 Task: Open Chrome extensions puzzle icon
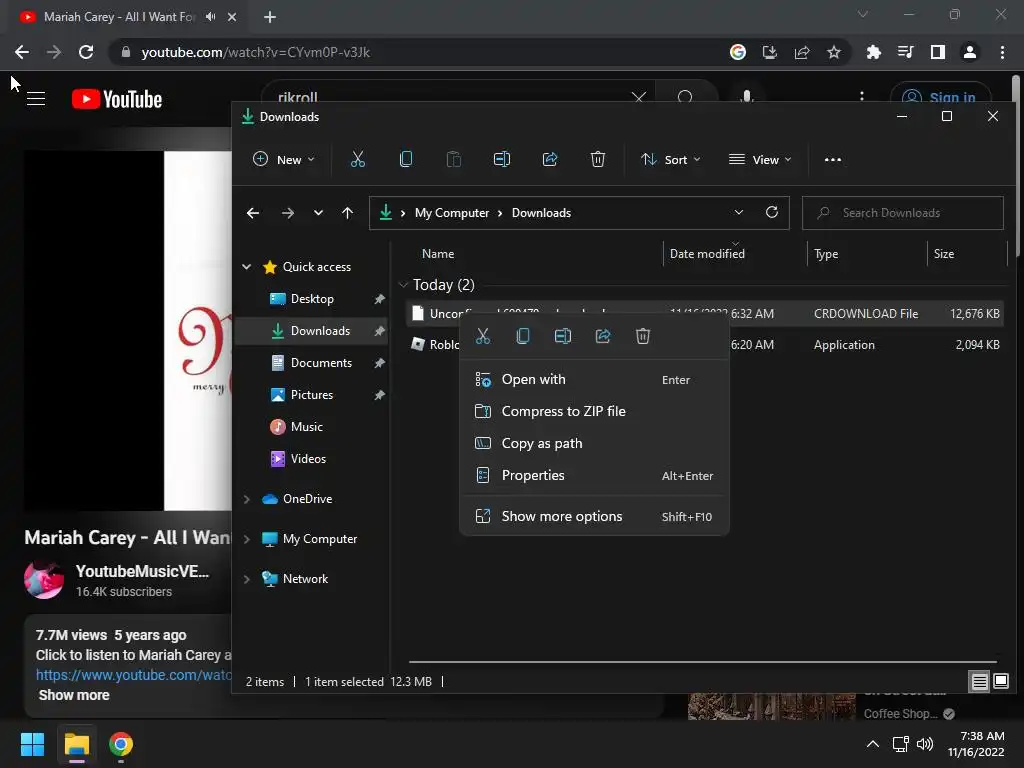[873, 52]
